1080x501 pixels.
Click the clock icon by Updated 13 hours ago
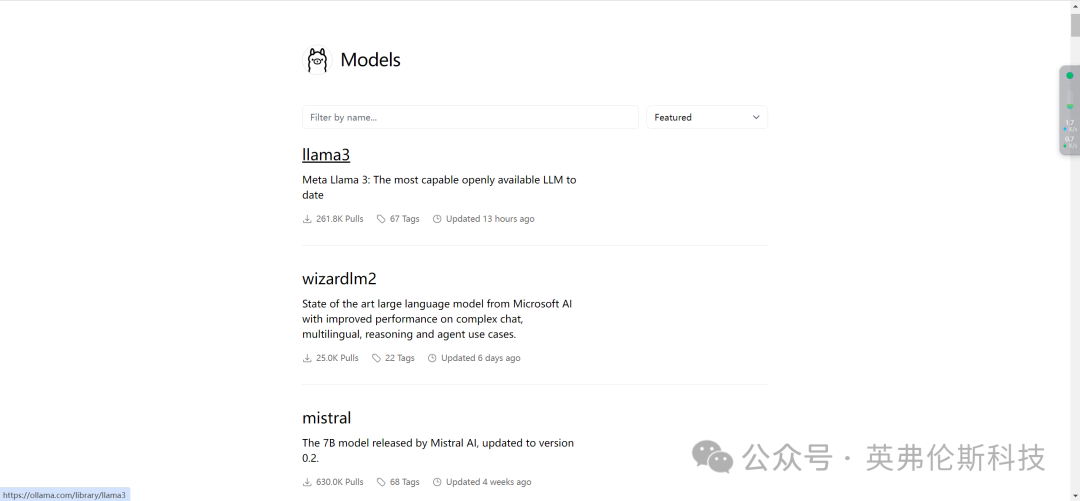click(x=437, y=219)
